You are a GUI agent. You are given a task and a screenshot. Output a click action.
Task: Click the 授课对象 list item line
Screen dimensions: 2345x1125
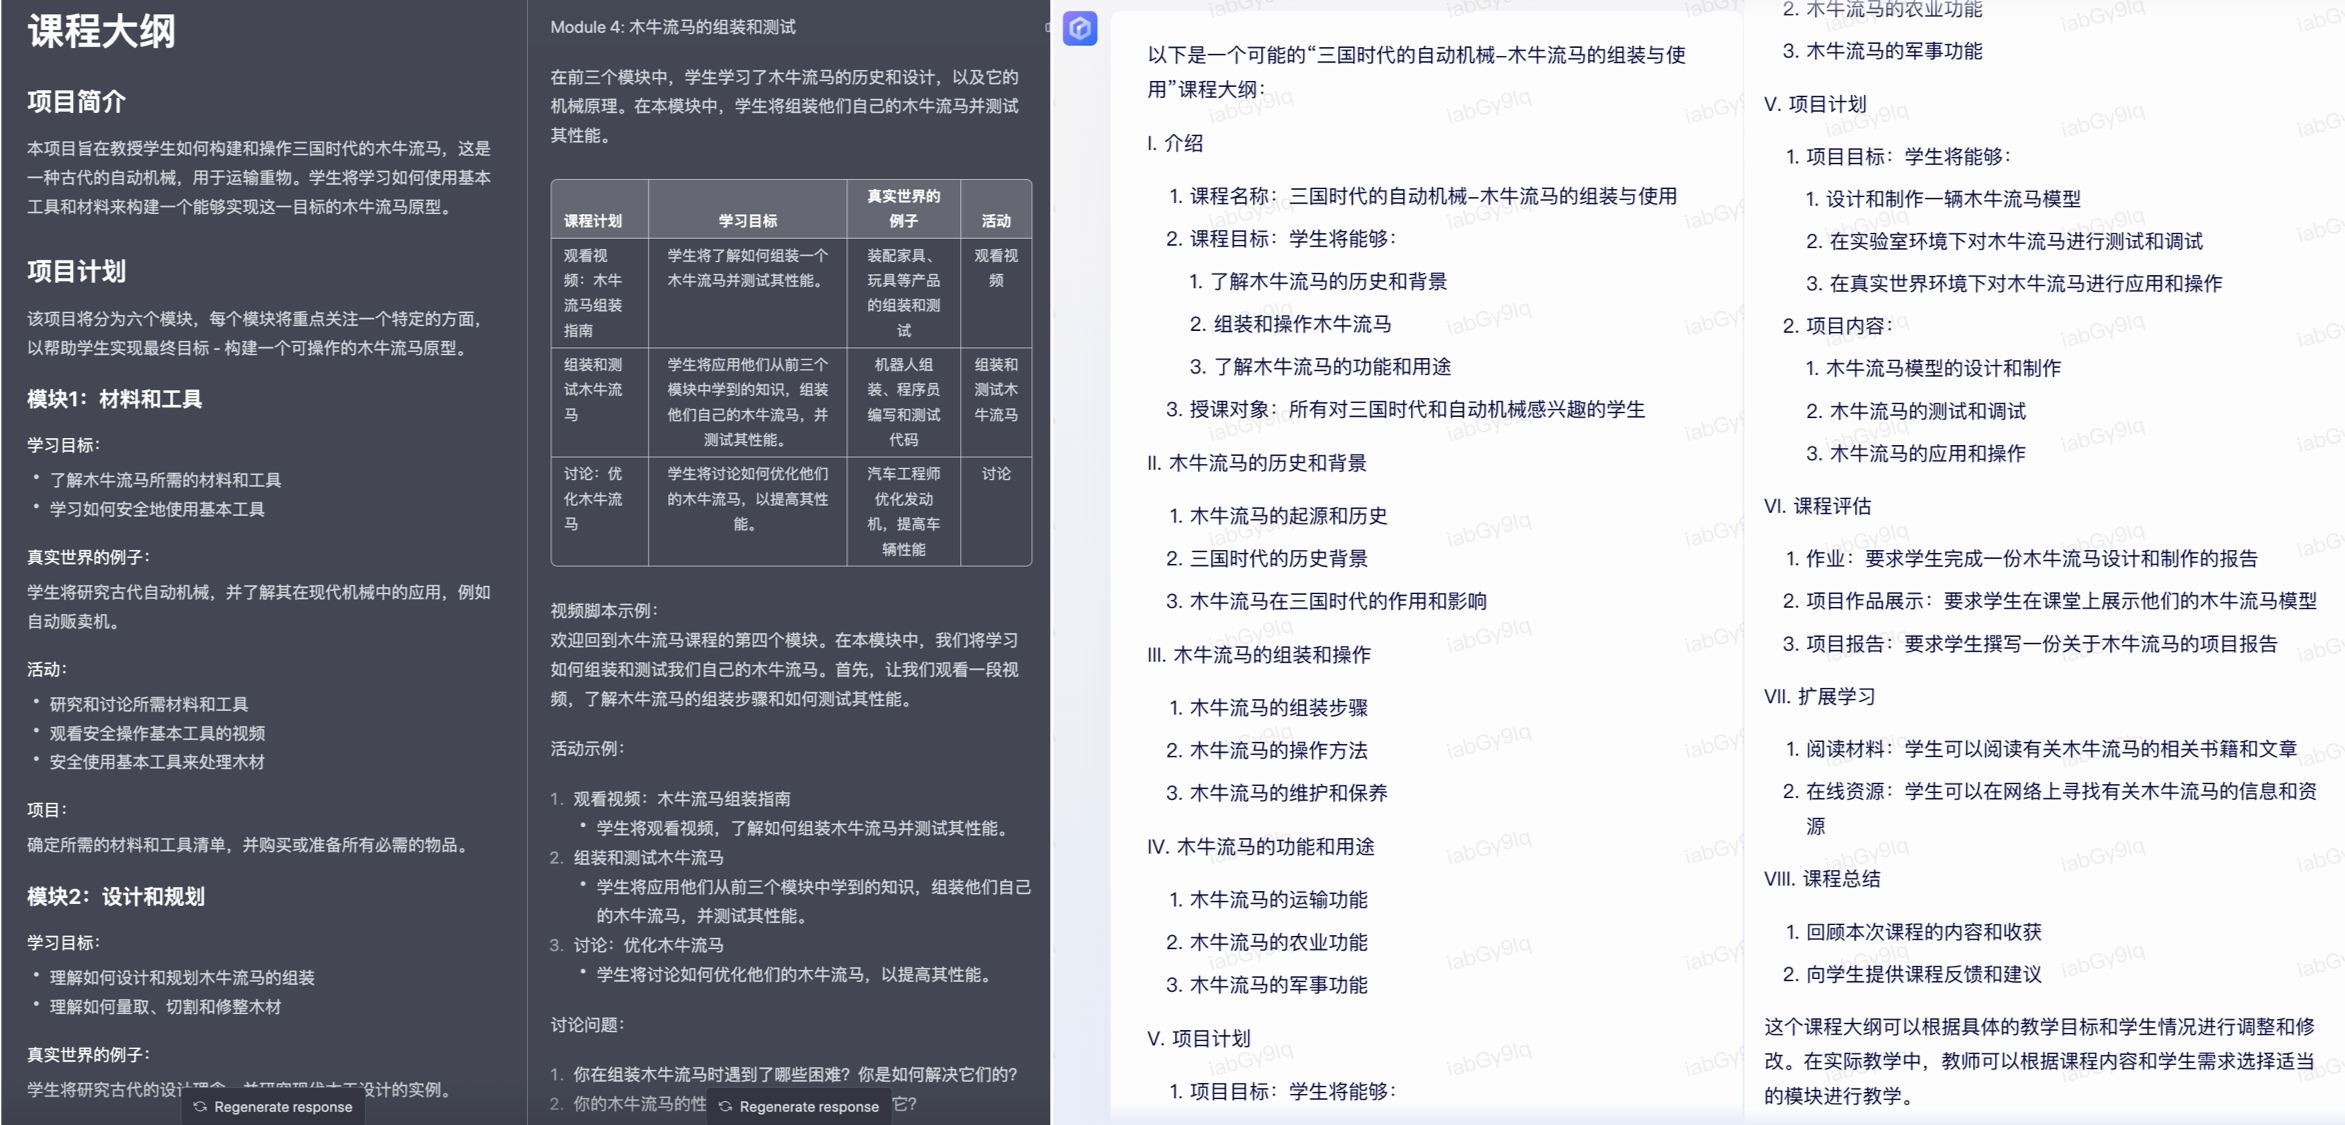click(1405, 409)
